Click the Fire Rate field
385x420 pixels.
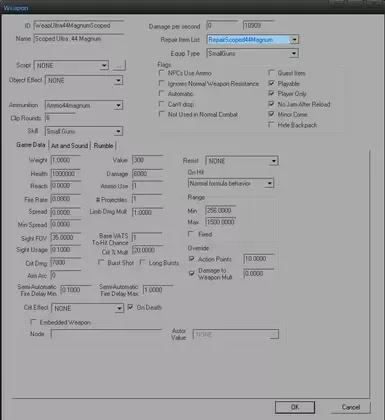66,199
